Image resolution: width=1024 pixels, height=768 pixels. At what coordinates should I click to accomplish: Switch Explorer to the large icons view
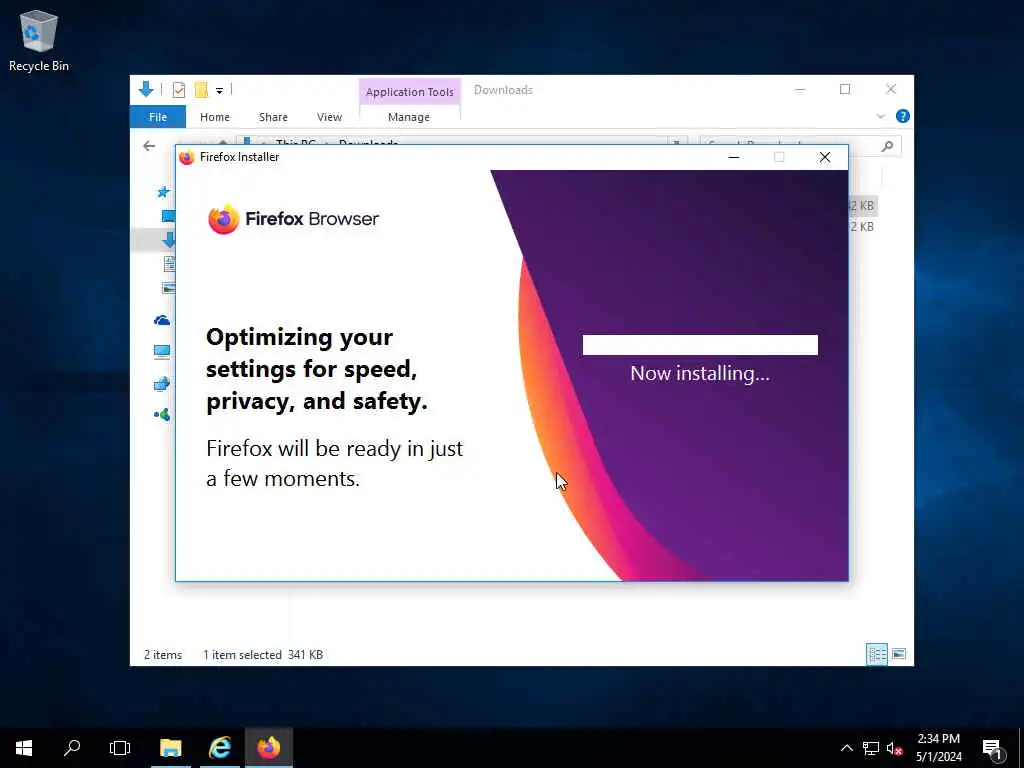pyautogui.click(x=899, y=654)
